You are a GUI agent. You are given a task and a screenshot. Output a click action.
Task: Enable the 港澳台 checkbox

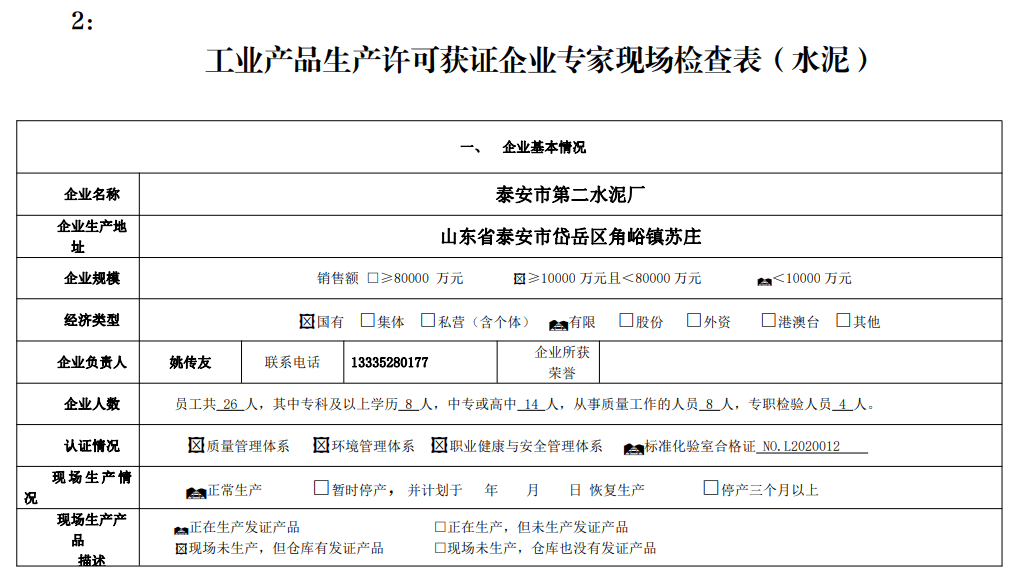tap(769, 321)
